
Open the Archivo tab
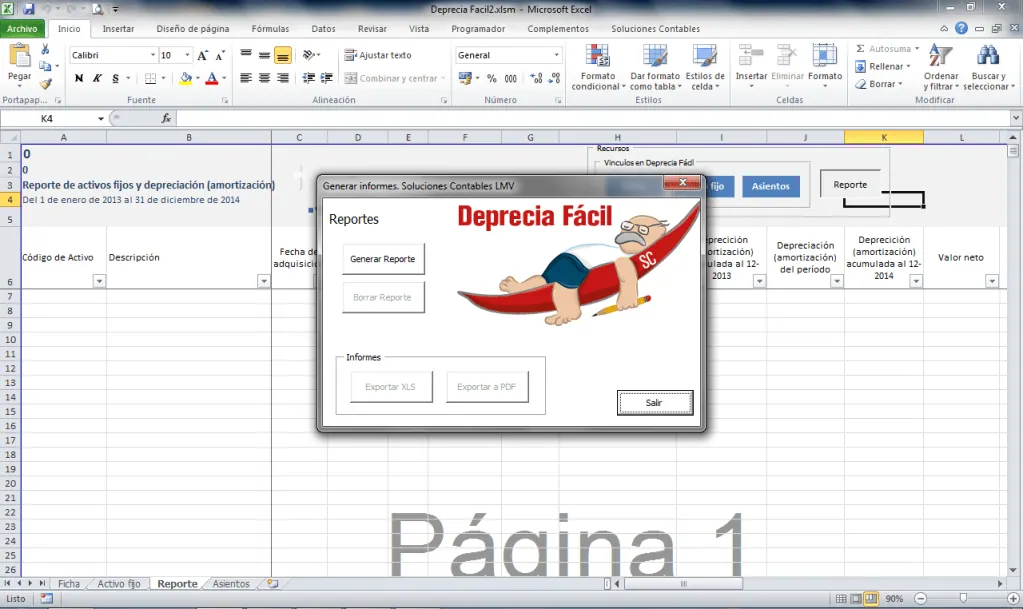[x=23, y=29]
